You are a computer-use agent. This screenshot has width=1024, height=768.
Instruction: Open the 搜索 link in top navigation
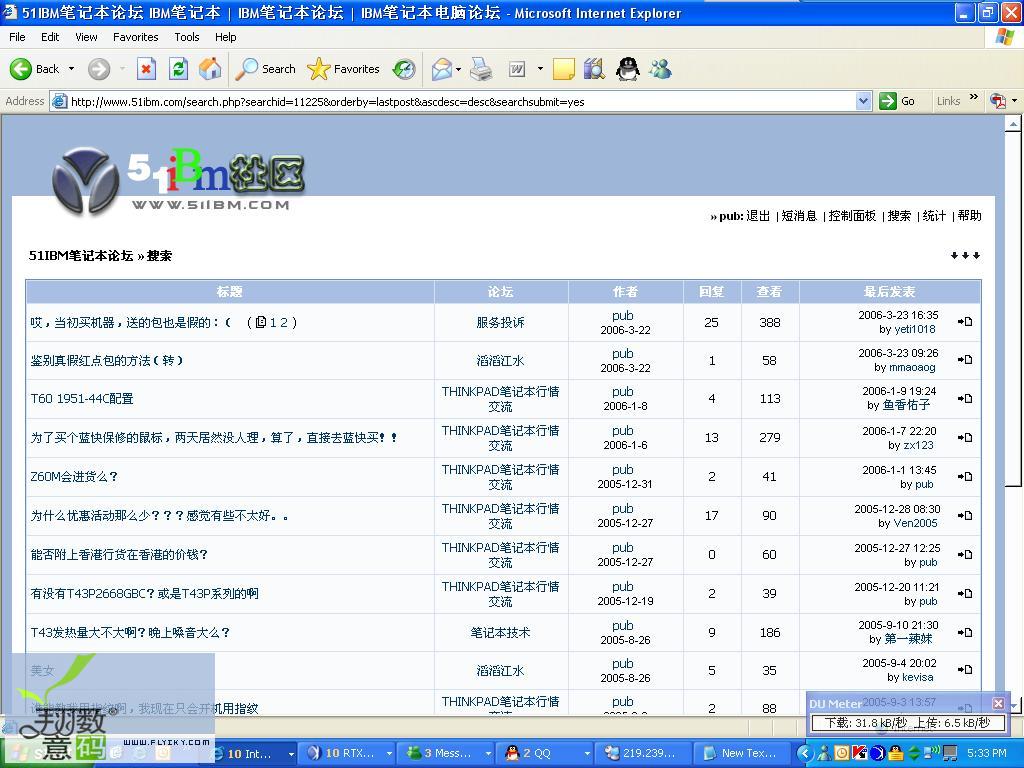pos(899,216)
